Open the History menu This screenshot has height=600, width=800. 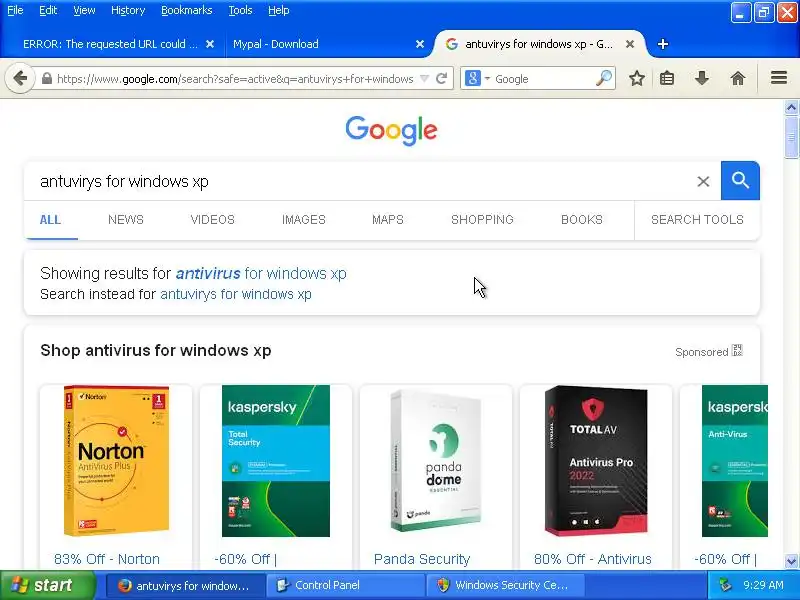128,10
